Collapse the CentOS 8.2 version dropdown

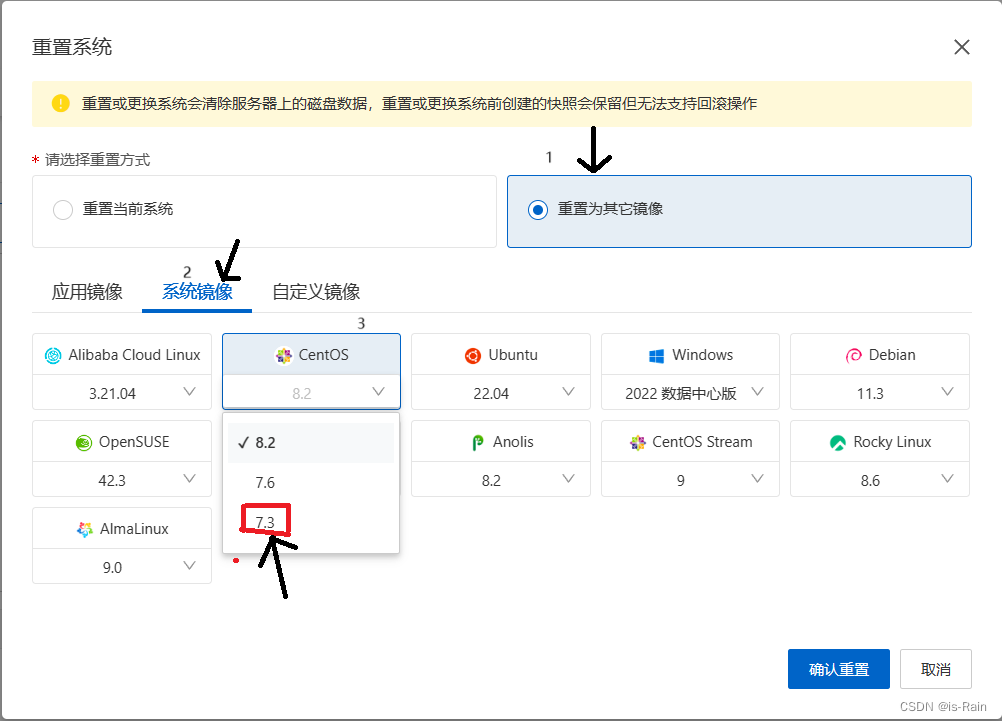[x=311, y=392]
